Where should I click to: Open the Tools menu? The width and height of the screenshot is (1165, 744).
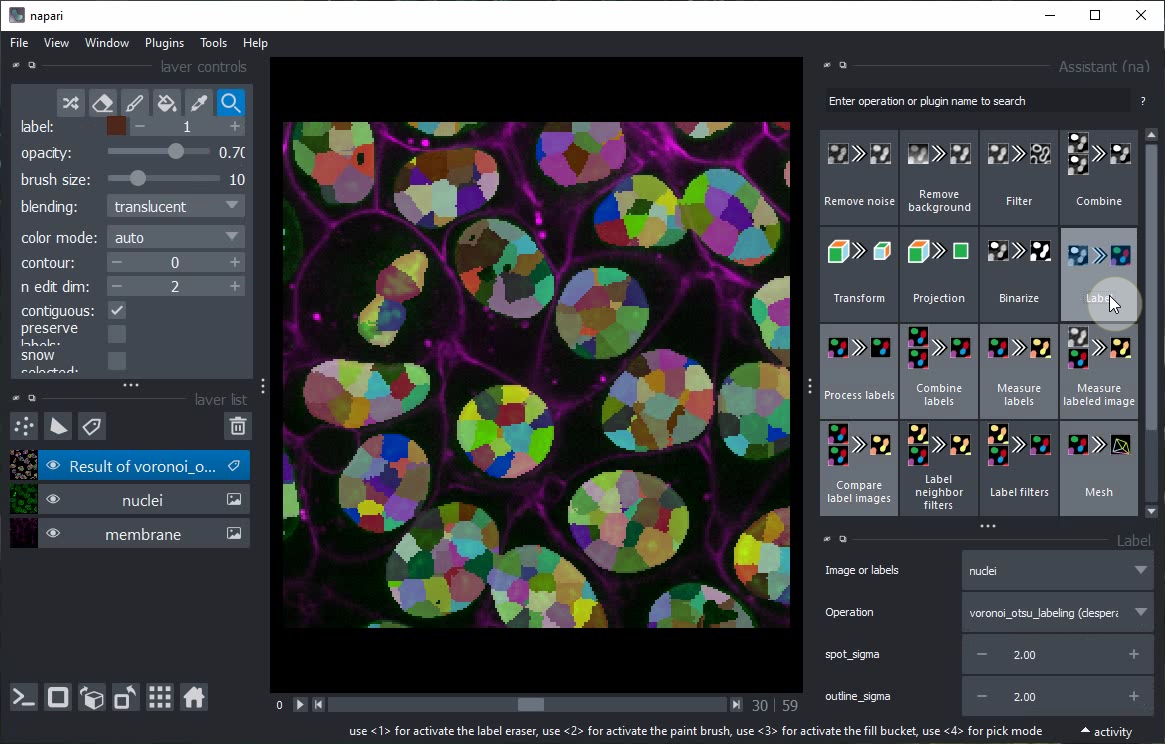pyautogui.click(x=213, y=43)
